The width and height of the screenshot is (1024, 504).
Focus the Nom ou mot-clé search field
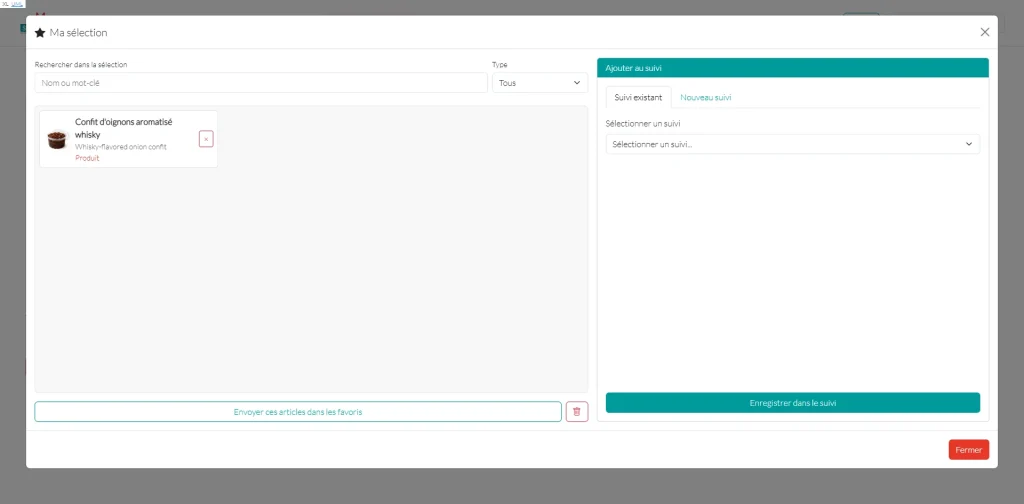(261, 83)
